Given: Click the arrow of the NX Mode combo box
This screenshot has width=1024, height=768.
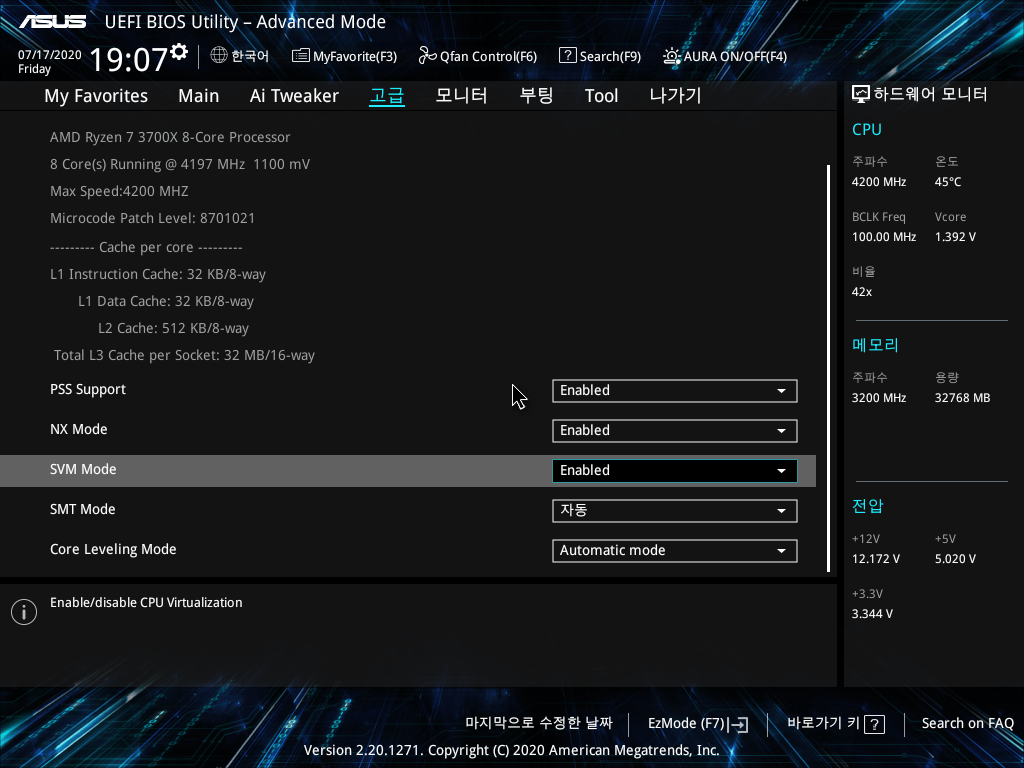Looking at the screenshot, I should tap(781, 431).
